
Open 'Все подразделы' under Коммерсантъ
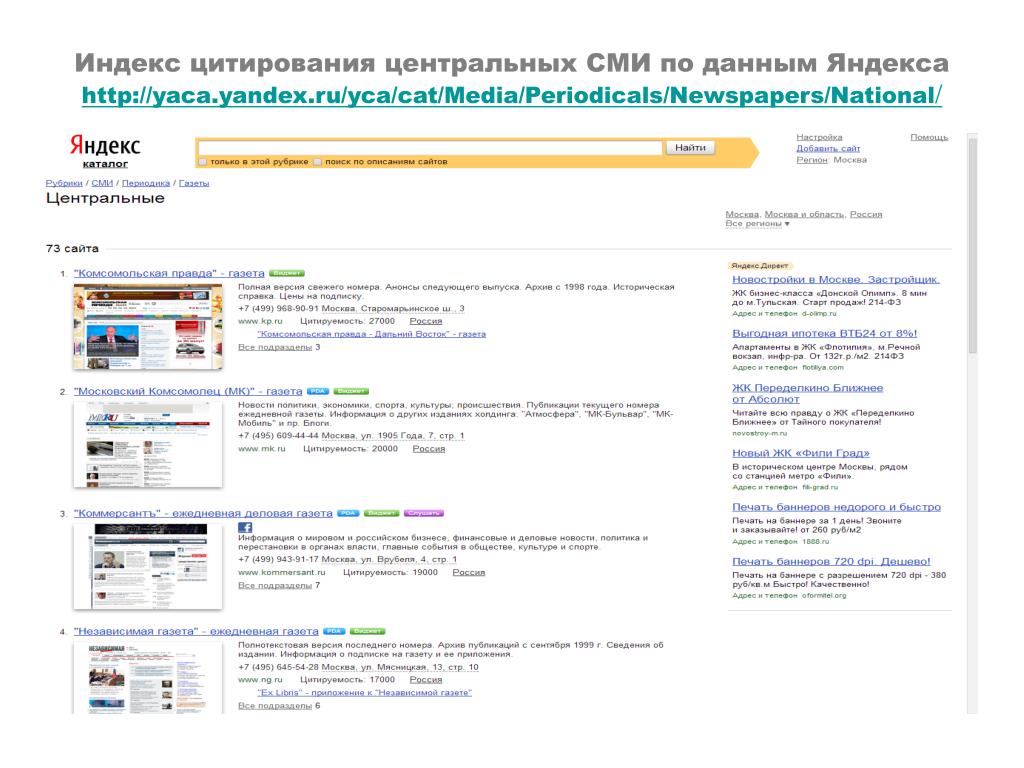point(275,585)
